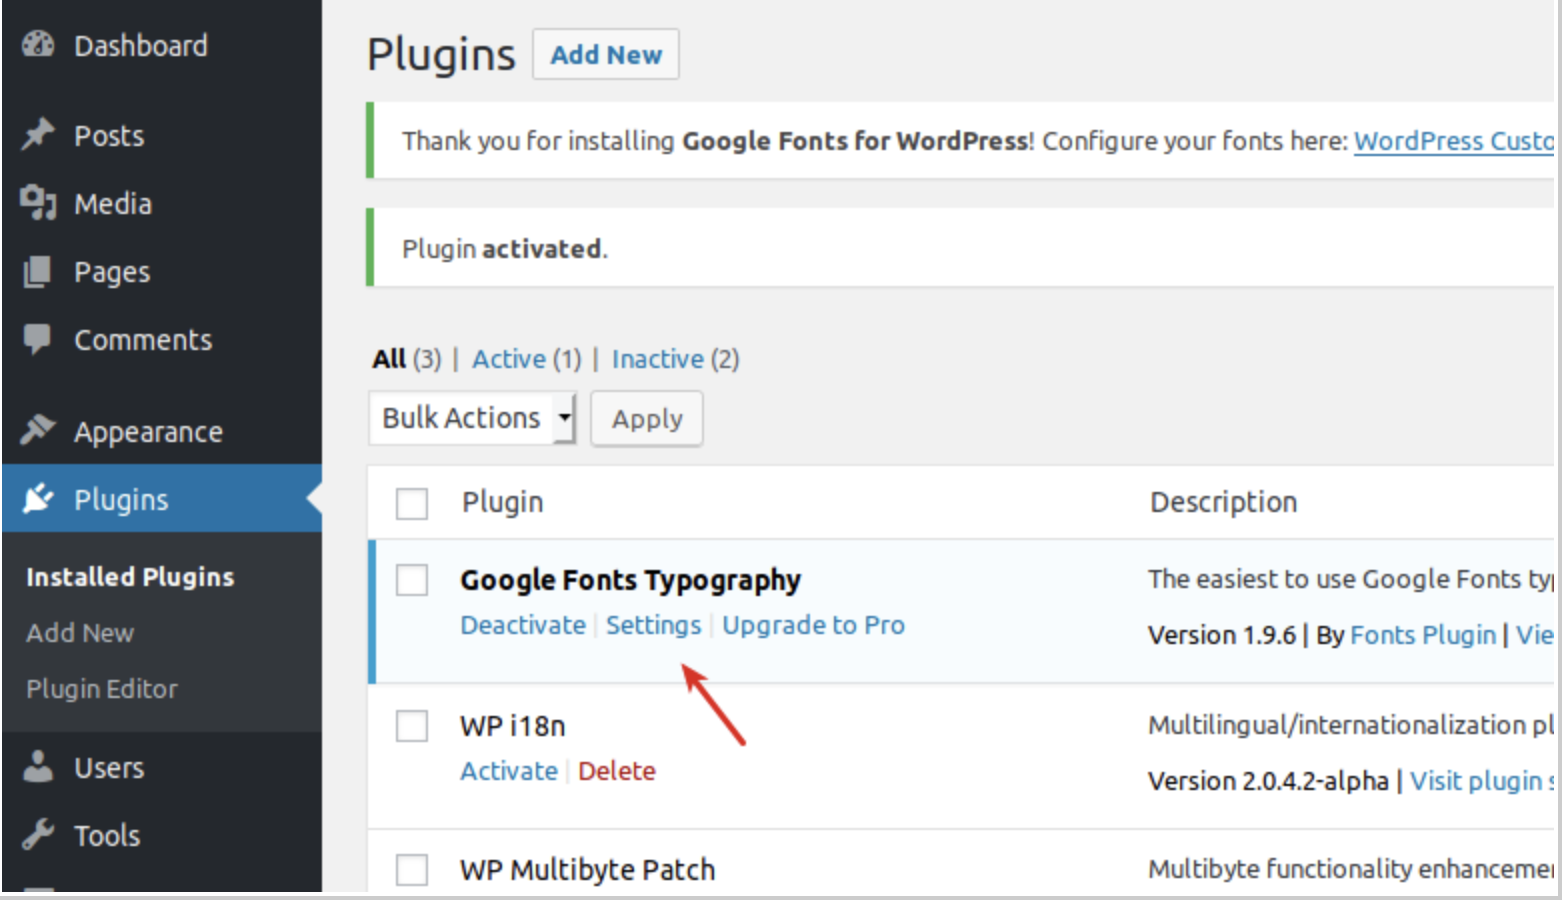1562x900 pixels.
Task: Click the Plugins plug icon
Action: [x=38, y=498]
